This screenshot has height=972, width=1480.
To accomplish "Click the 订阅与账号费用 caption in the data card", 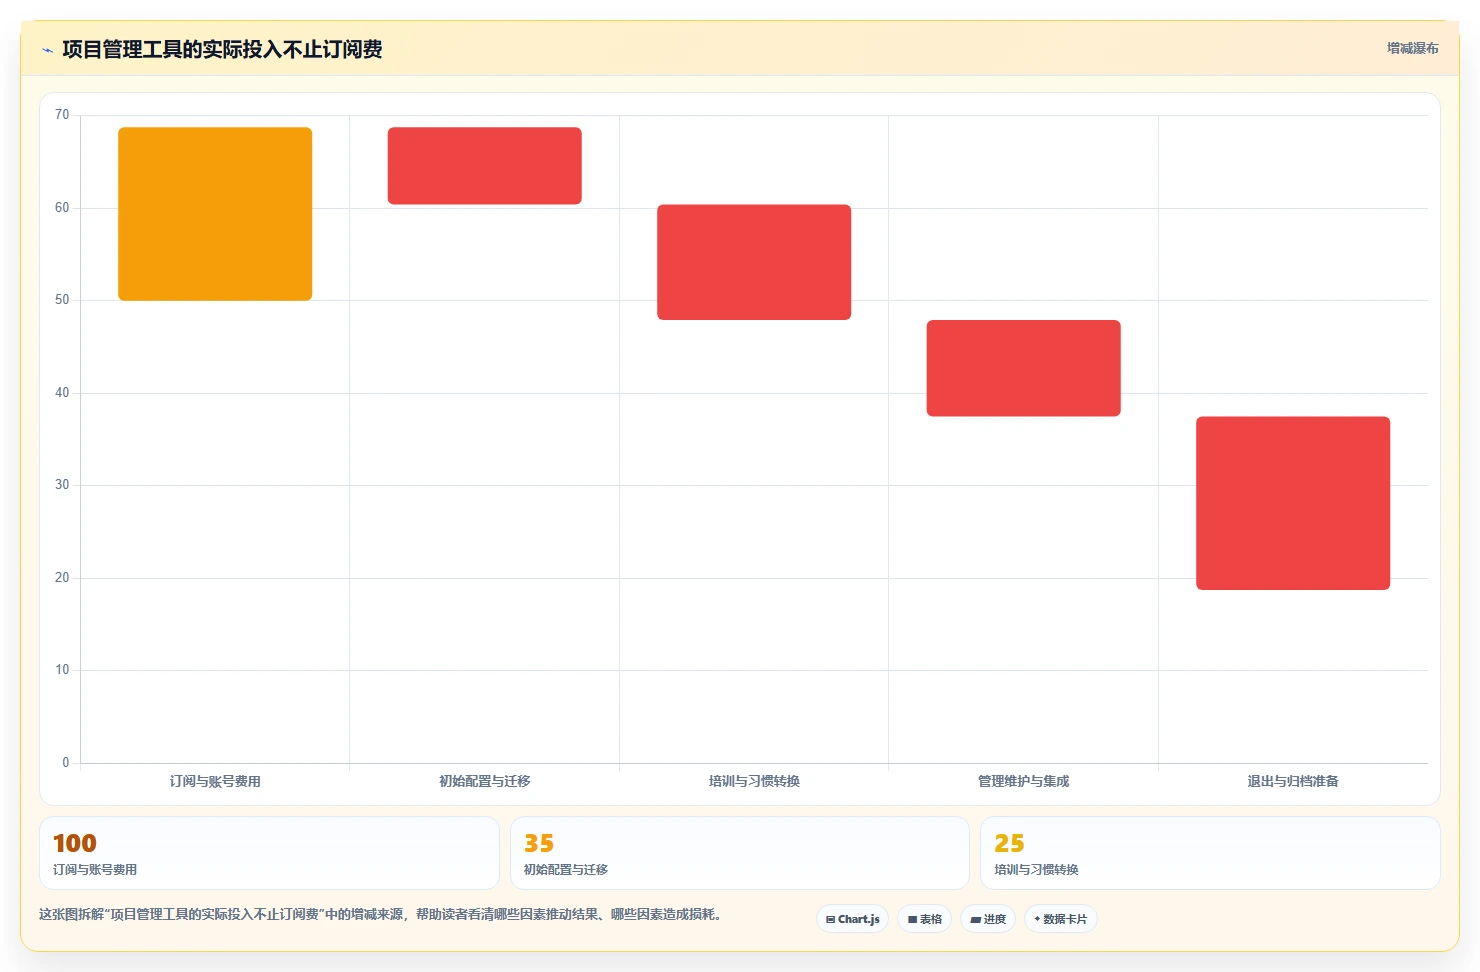I will (95, 870).
